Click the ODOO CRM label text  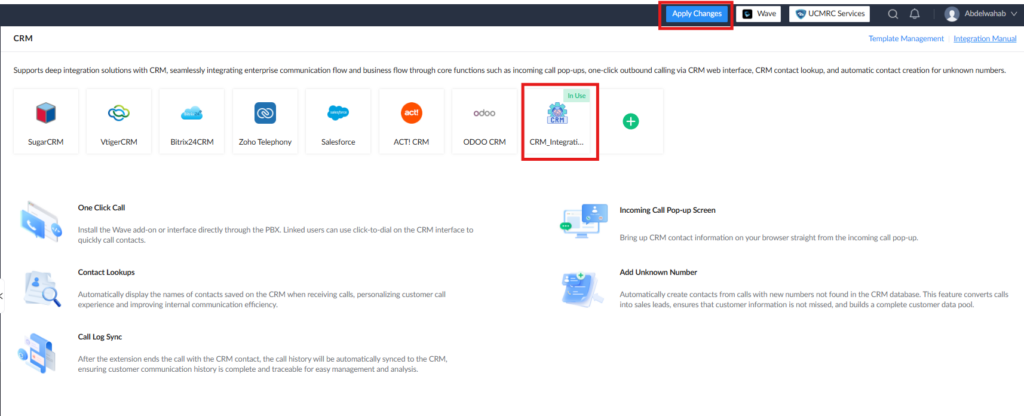click(485, 142)
